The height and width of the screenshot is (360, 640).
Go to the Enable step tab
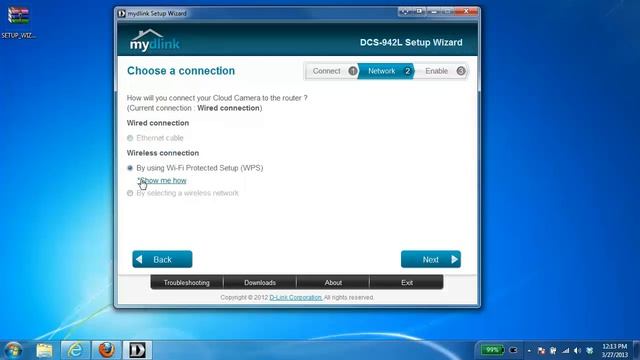coord(441,71)
